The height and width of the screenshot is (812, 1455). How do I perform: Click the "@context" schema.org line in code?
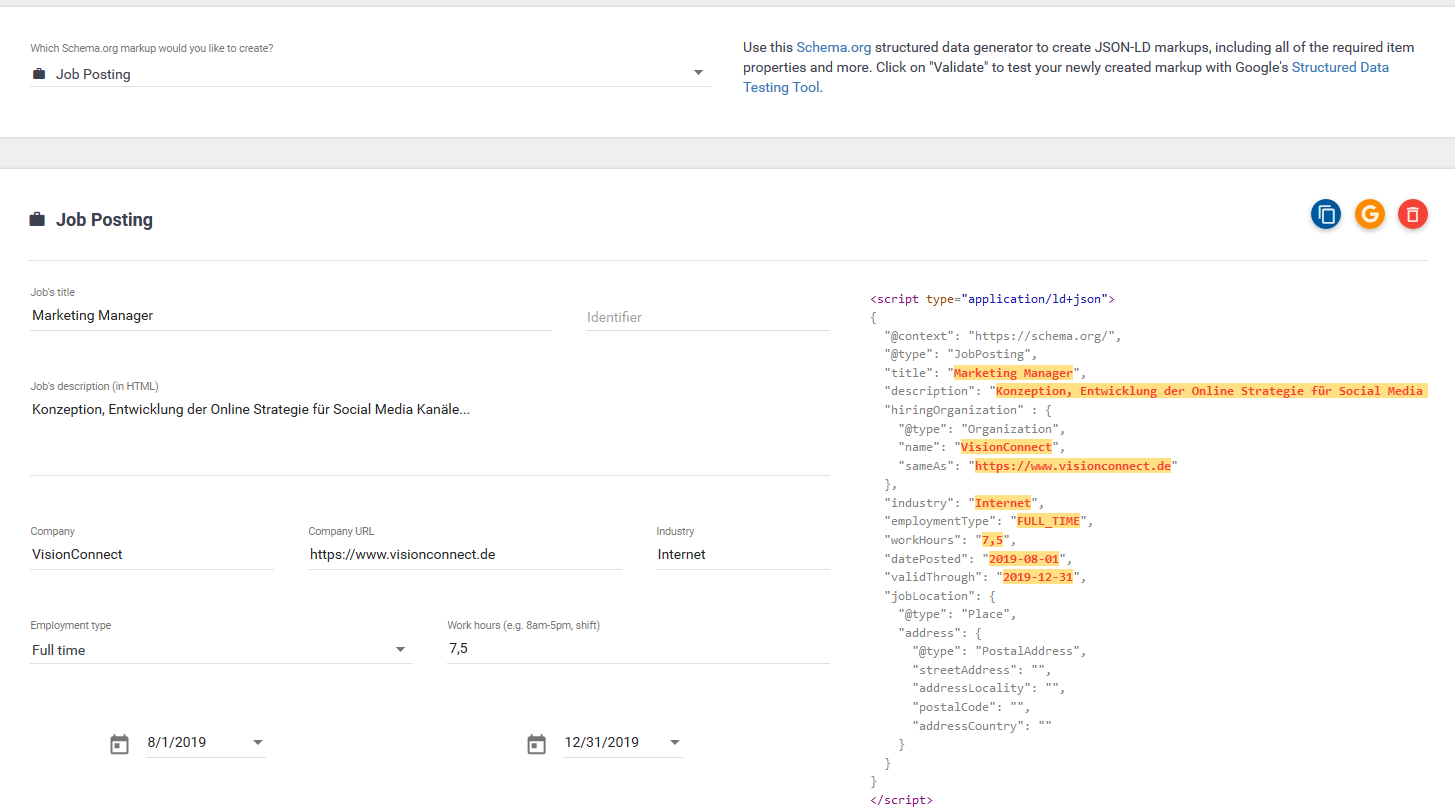1003,336
